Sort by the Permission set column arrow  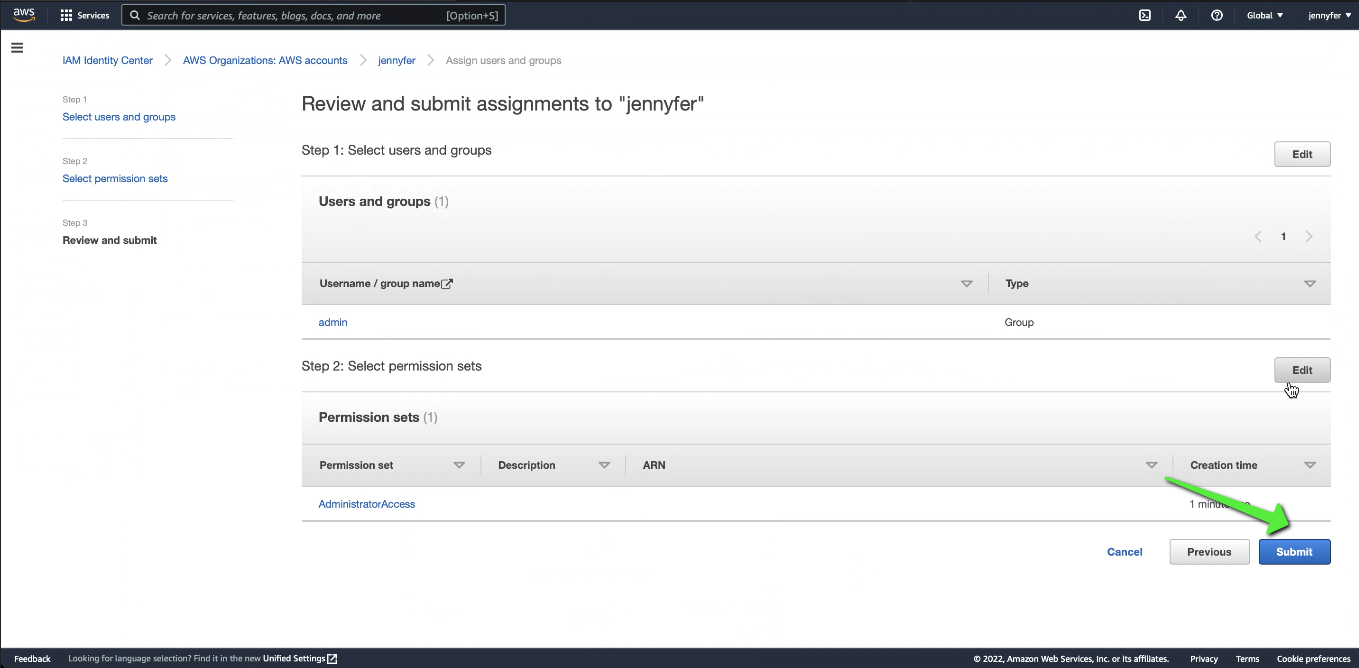pos(459,466)
